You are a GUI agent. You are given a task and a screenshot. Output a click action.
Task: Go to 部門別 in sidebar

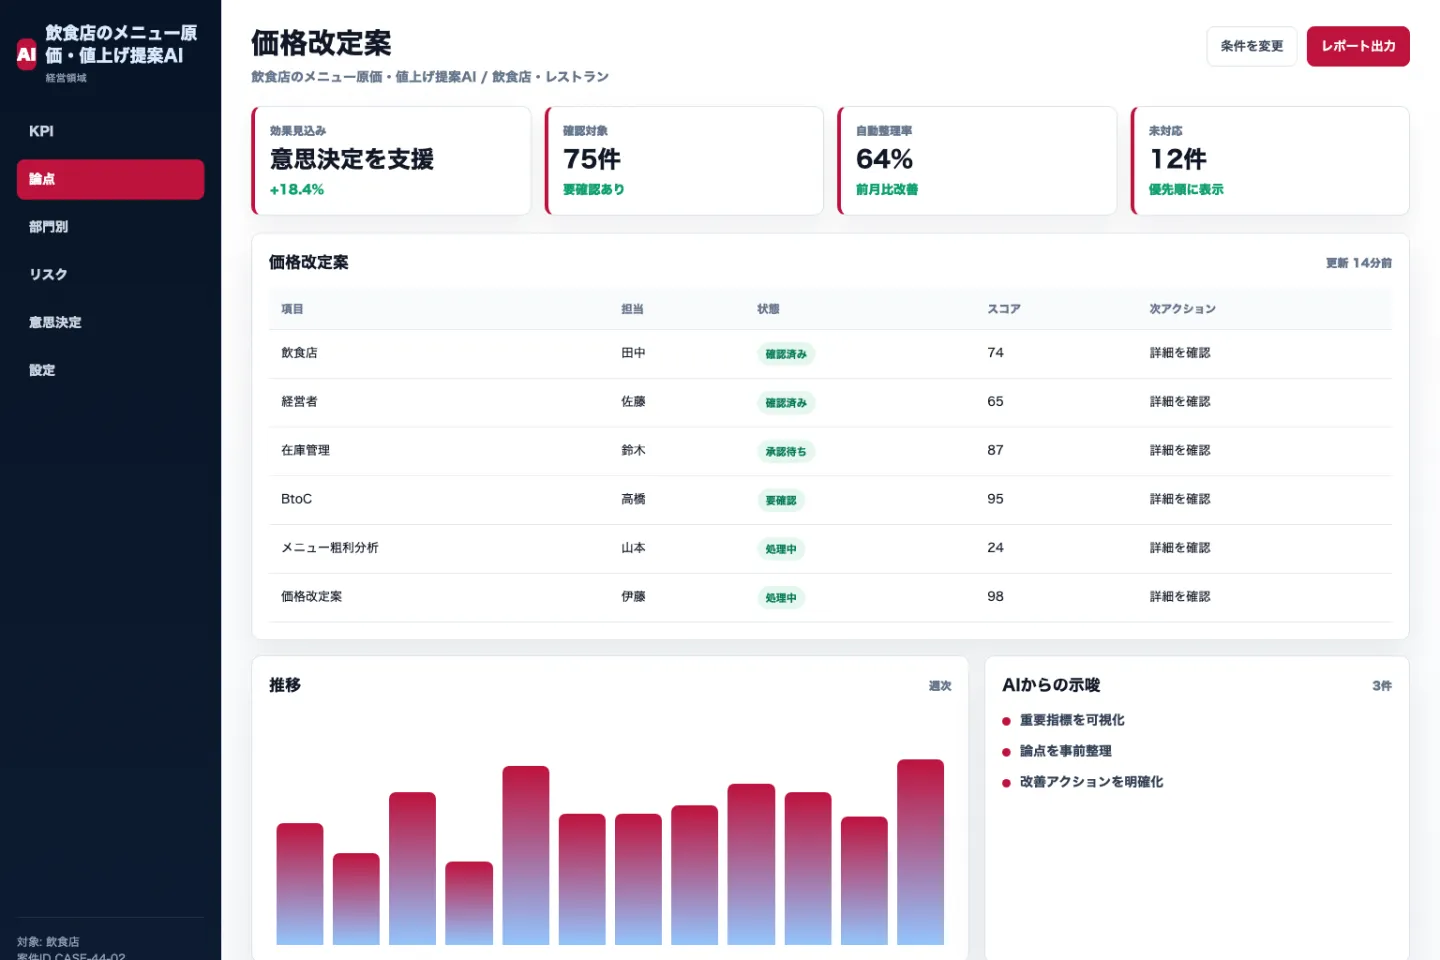[x=110, y=227]
